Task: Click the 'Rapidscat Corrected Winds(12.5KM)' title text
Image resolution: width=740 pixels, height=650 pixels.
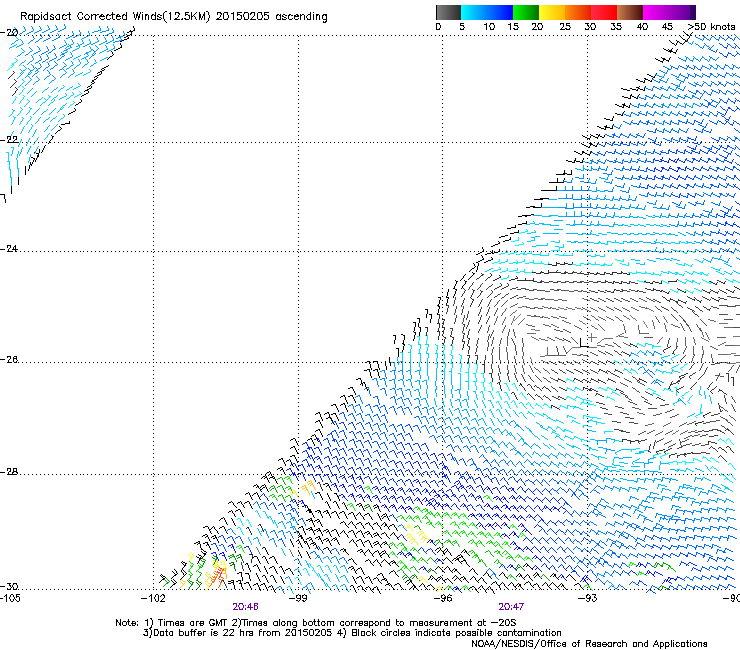Action: tap(115, 16)
